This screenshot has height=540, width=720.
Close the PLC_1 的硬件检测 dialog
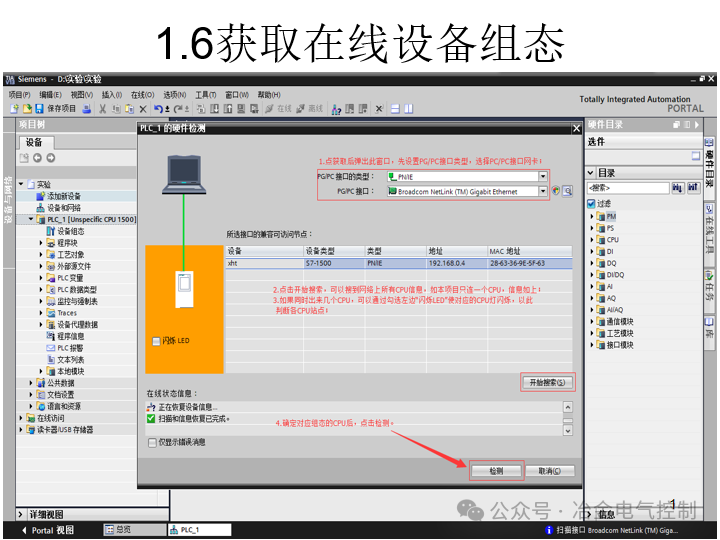click(576, 129)
